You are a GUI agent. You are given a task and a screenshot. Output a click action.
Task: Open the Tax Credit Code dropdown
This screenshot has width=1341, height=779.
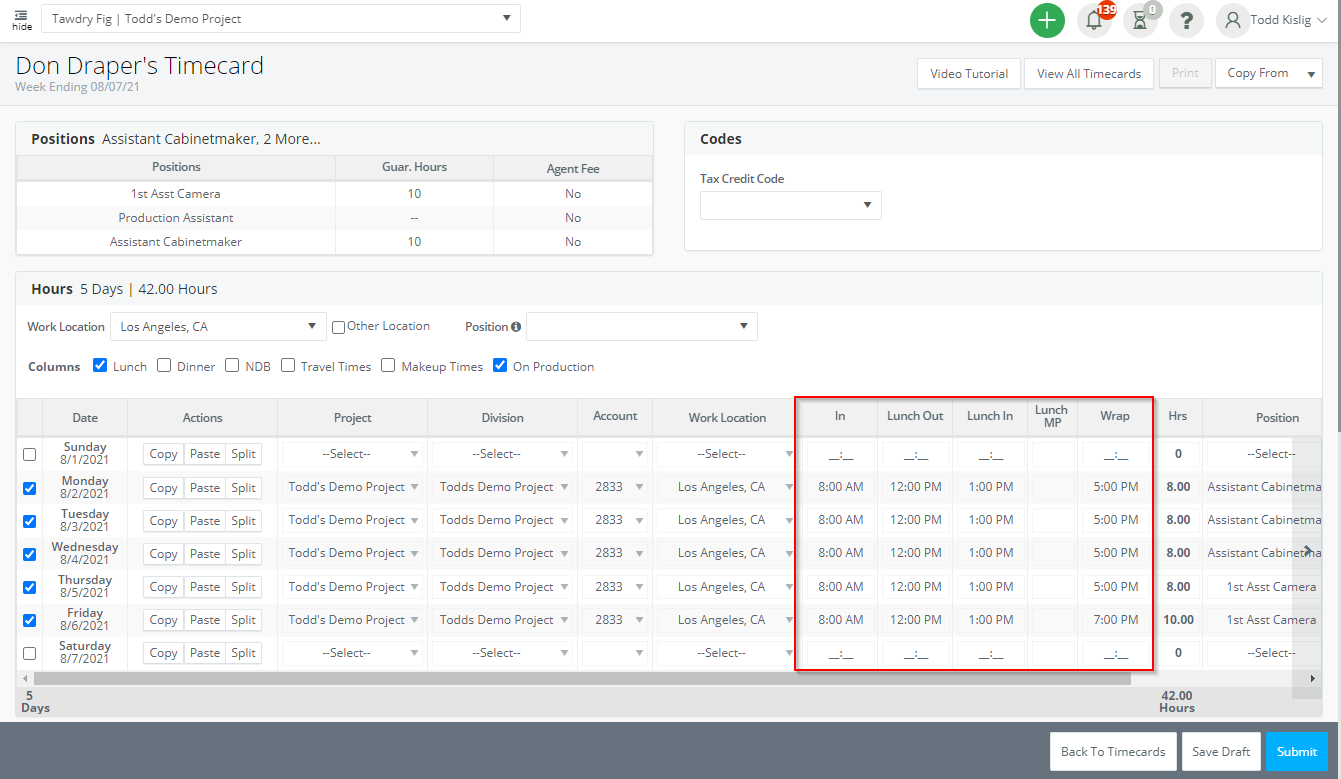[x=790, y=205]
